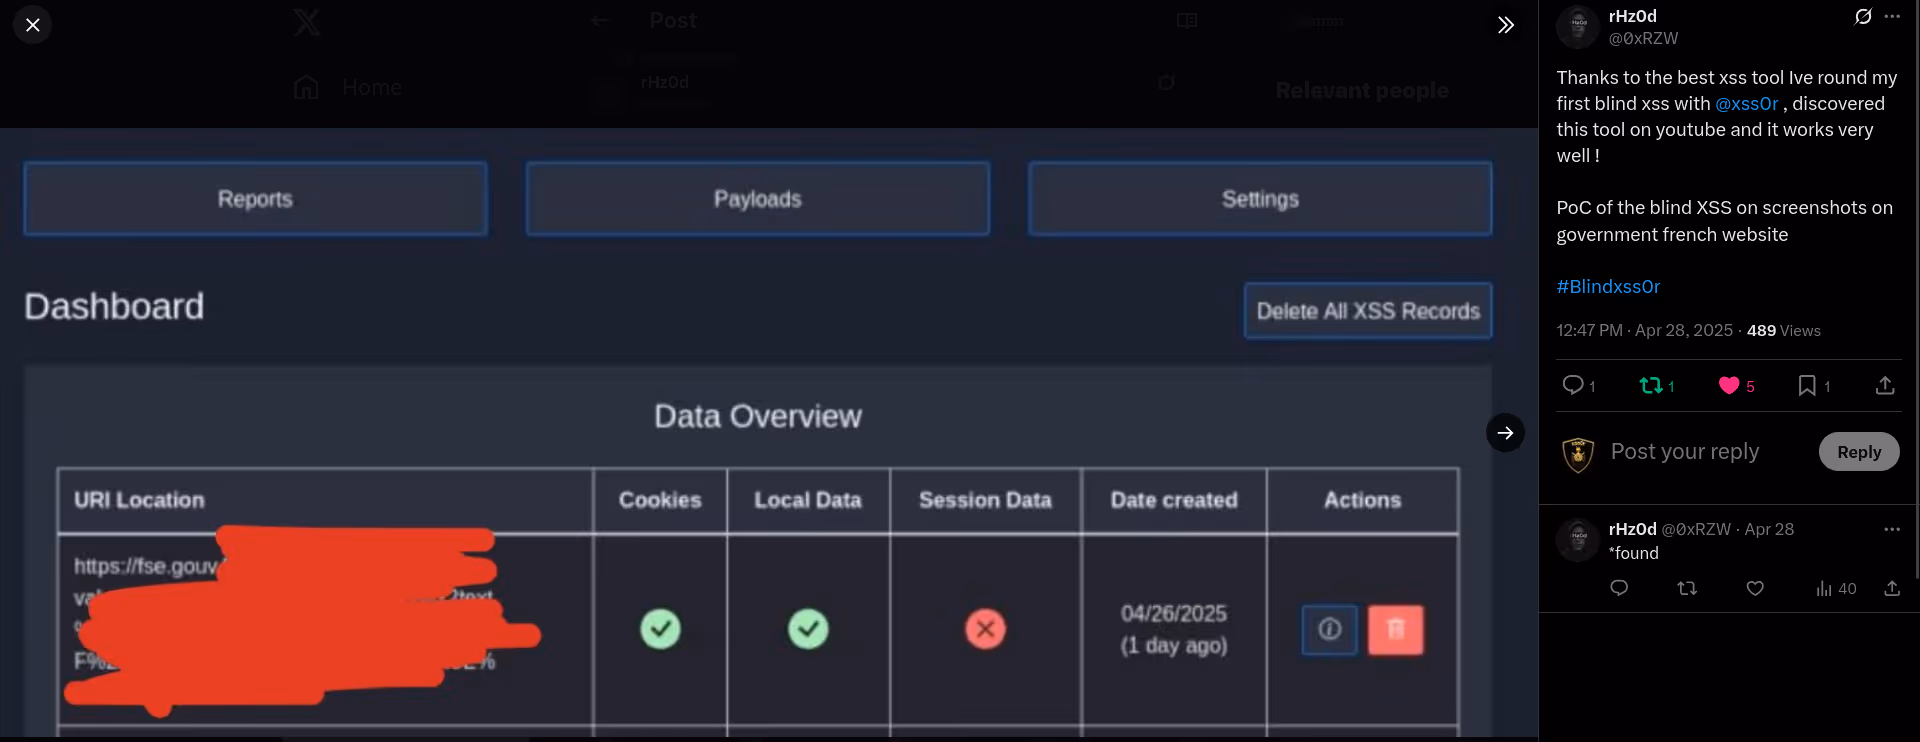Share the main post
The image size is (1920, 742).
1885,385
